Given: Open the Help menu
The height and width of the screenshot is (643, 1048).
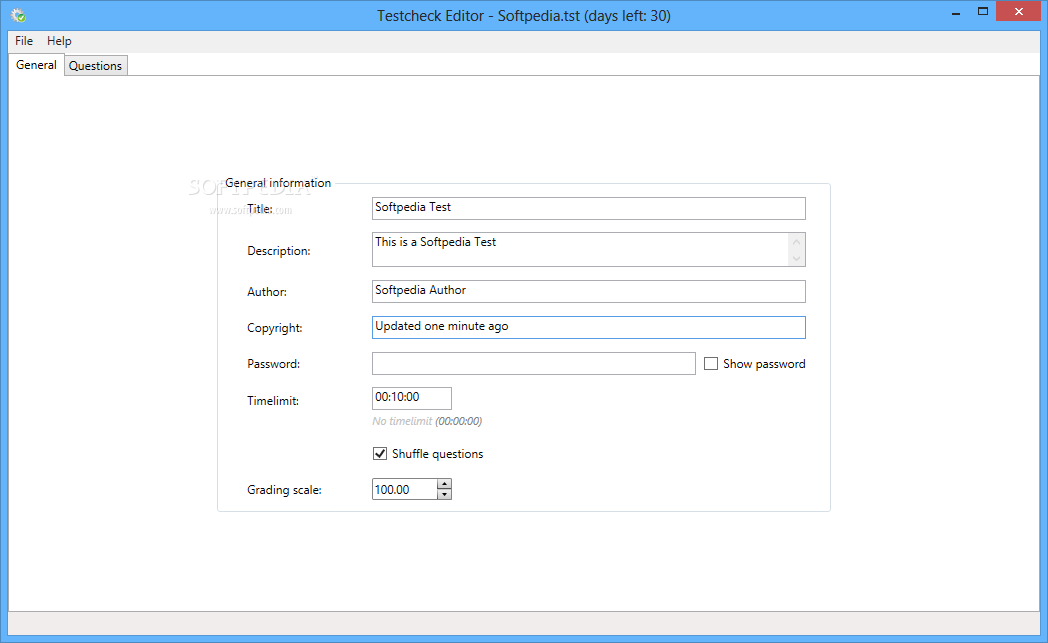Looking at the screenshot, I should (x=59, y=41).
